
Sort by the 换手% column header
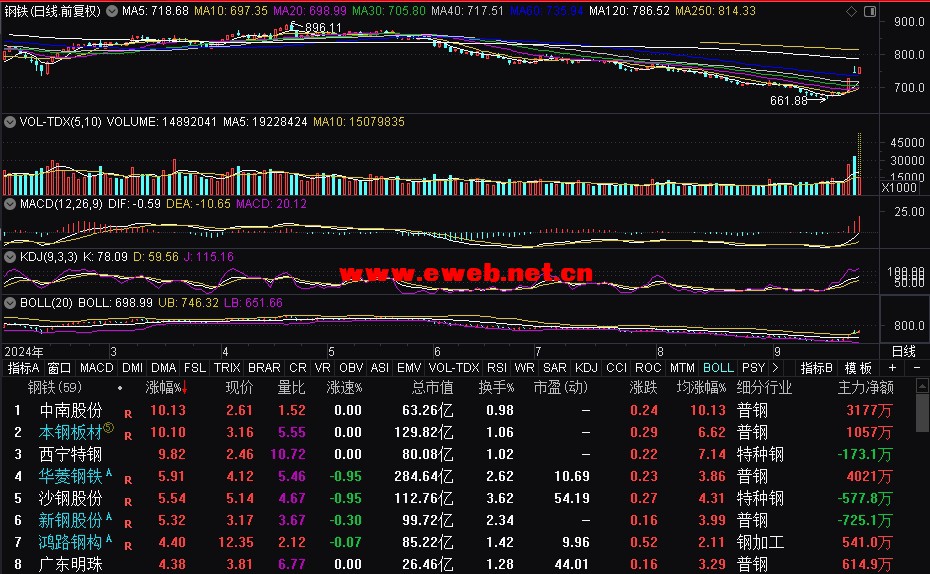496,388
